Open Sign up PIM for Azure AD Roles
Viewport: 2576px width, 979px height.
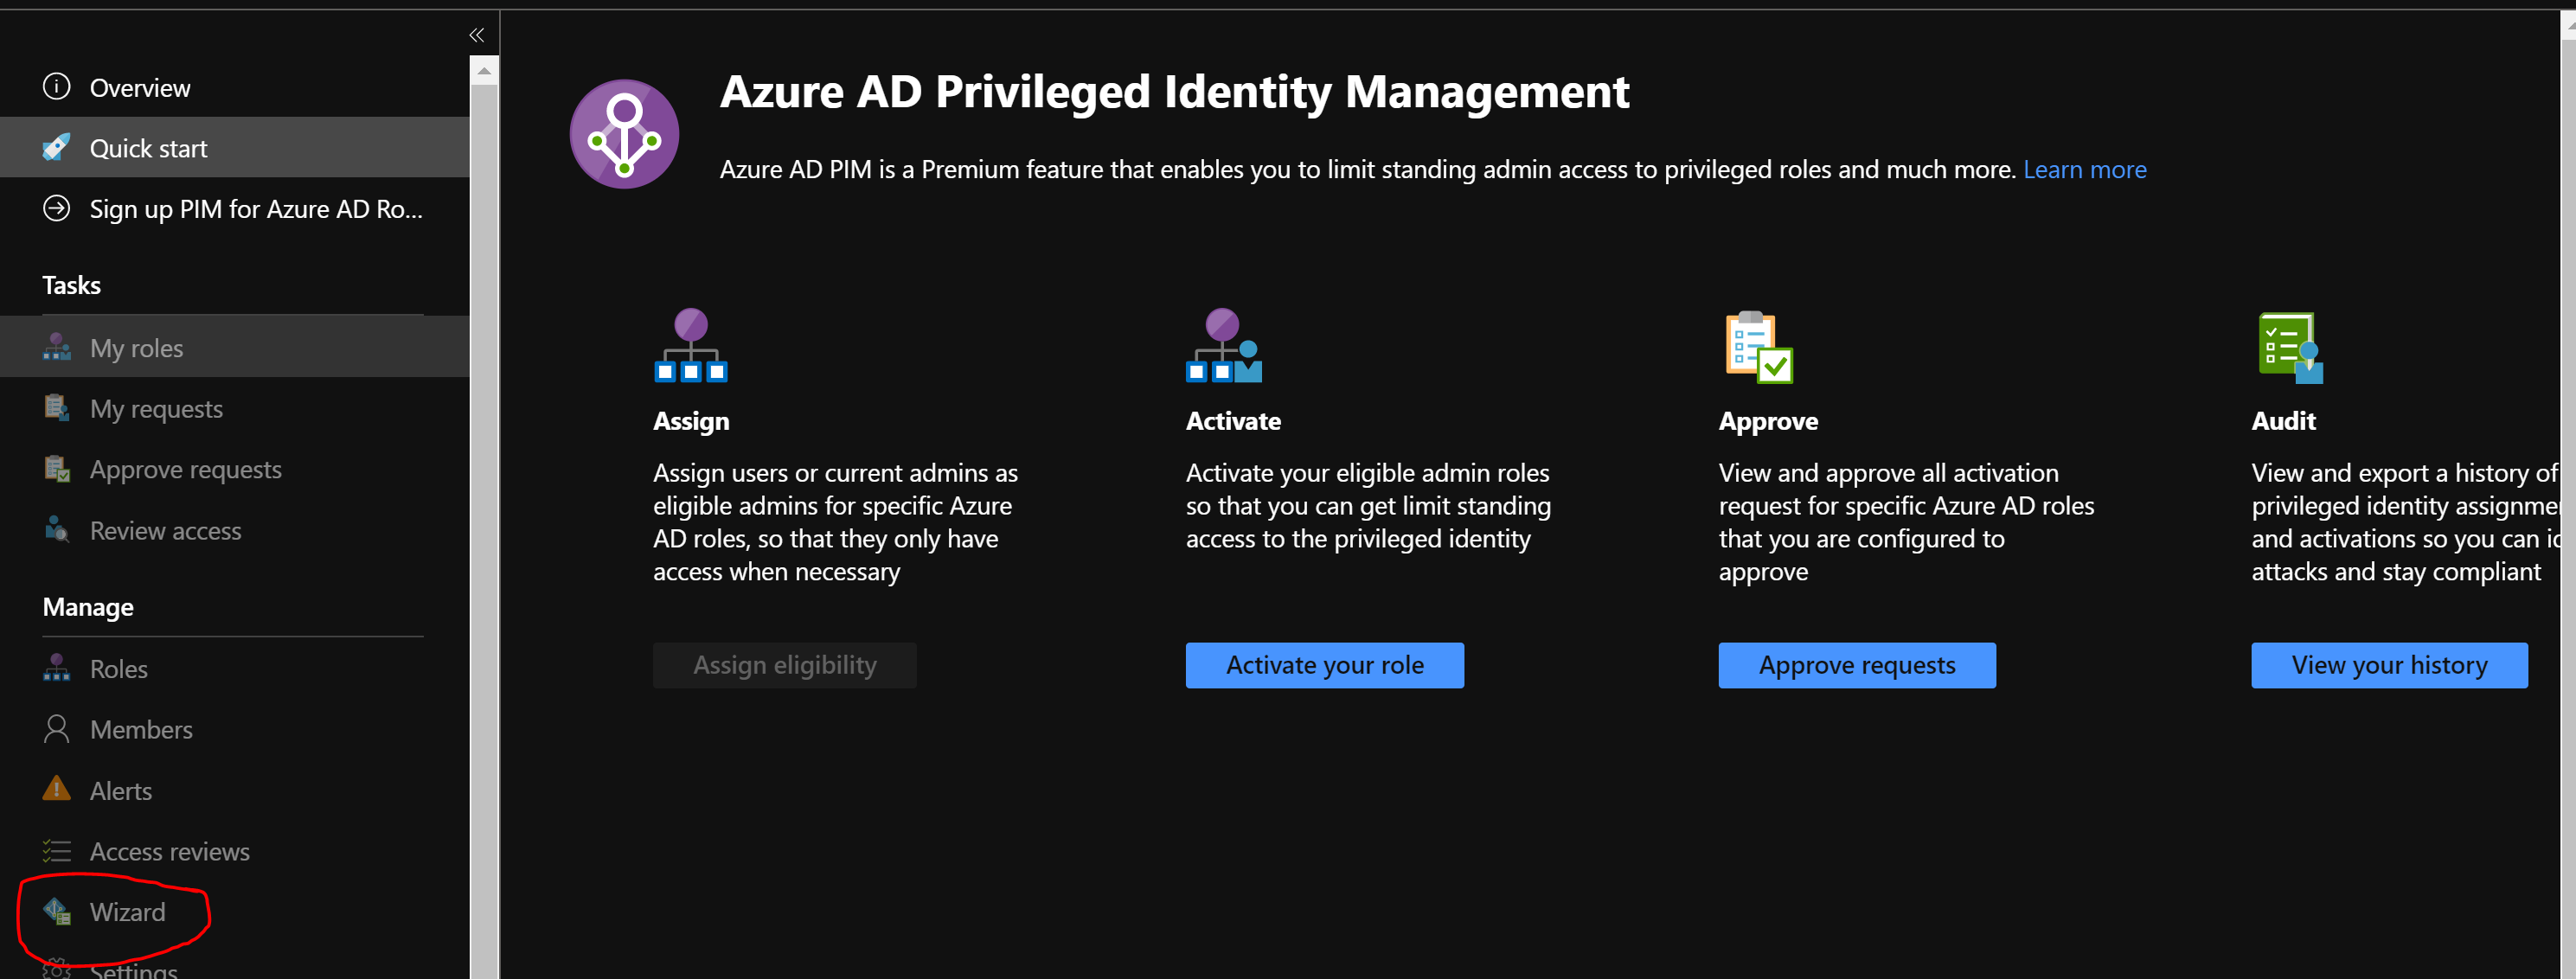255,209
